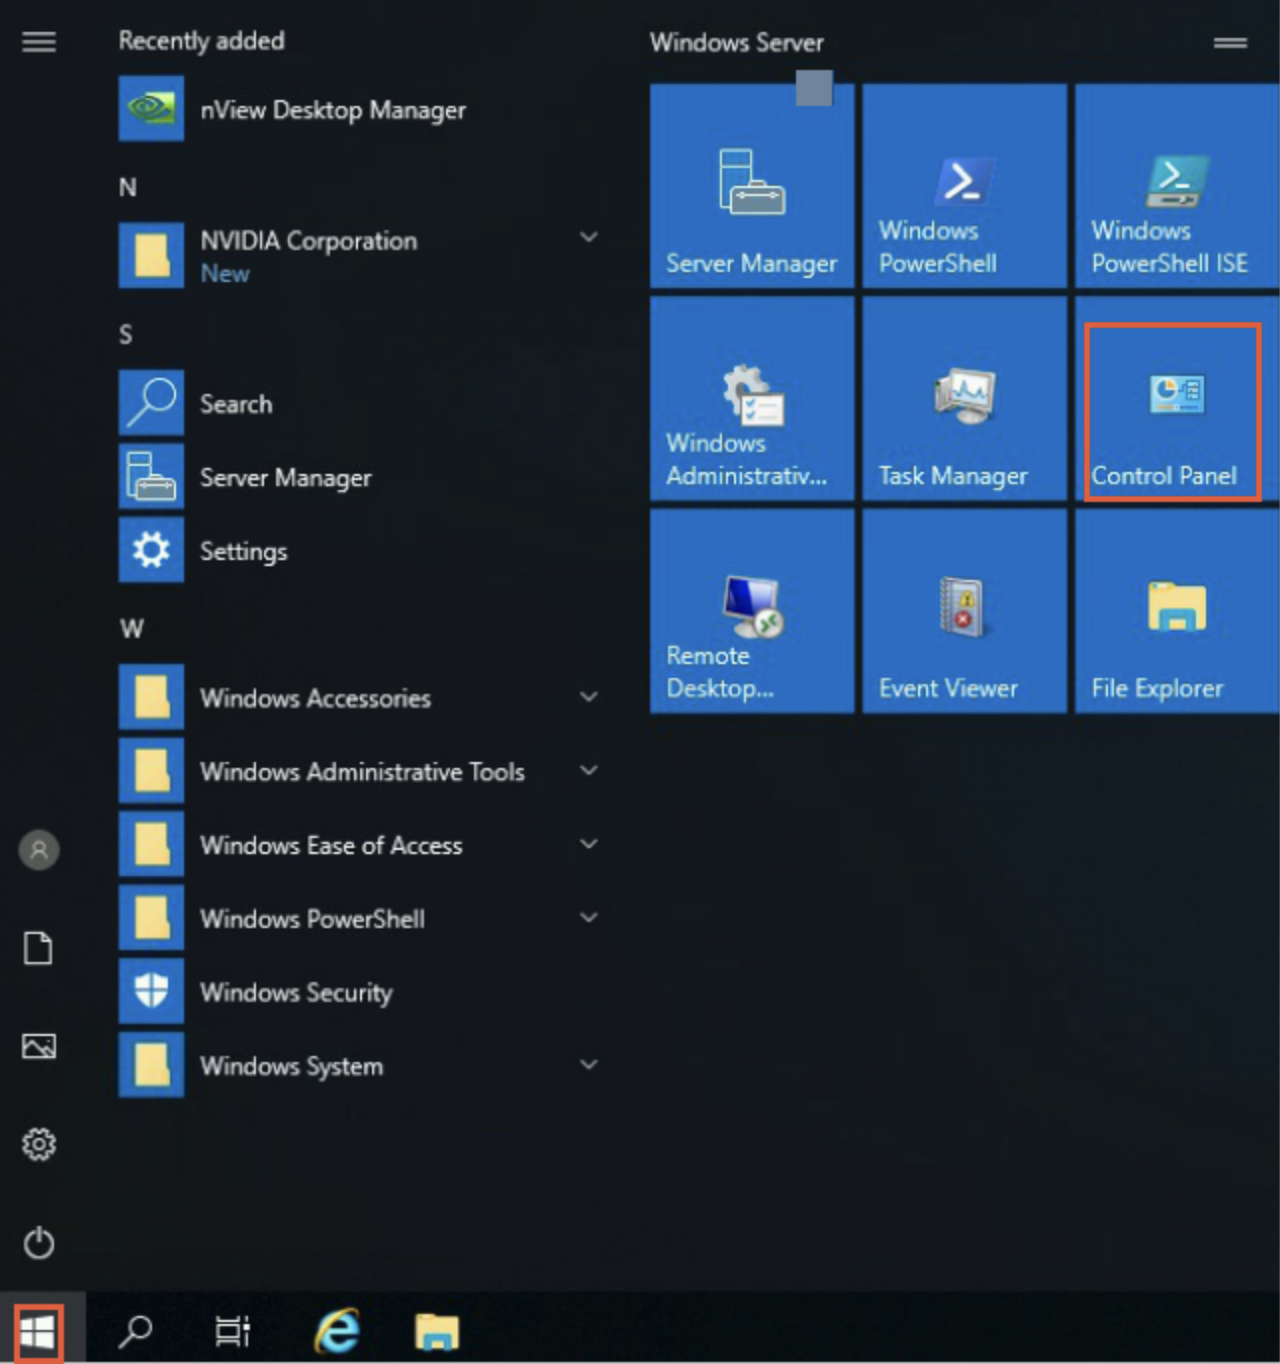Open the Windows System folder entry

(x=360, y=1065)
